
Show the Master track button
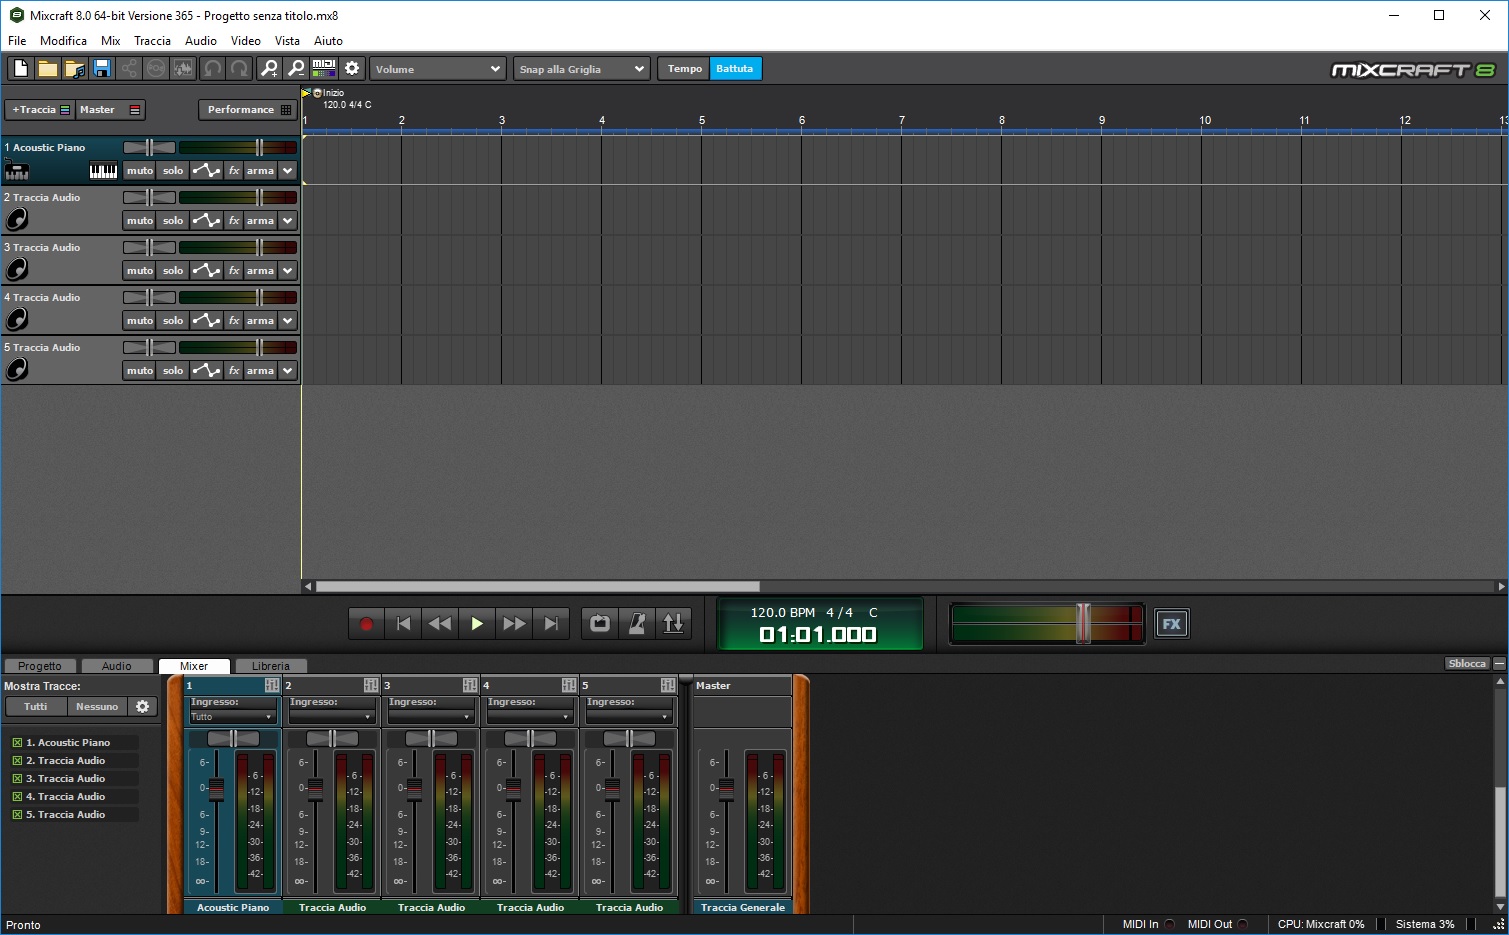pos(110,110)
